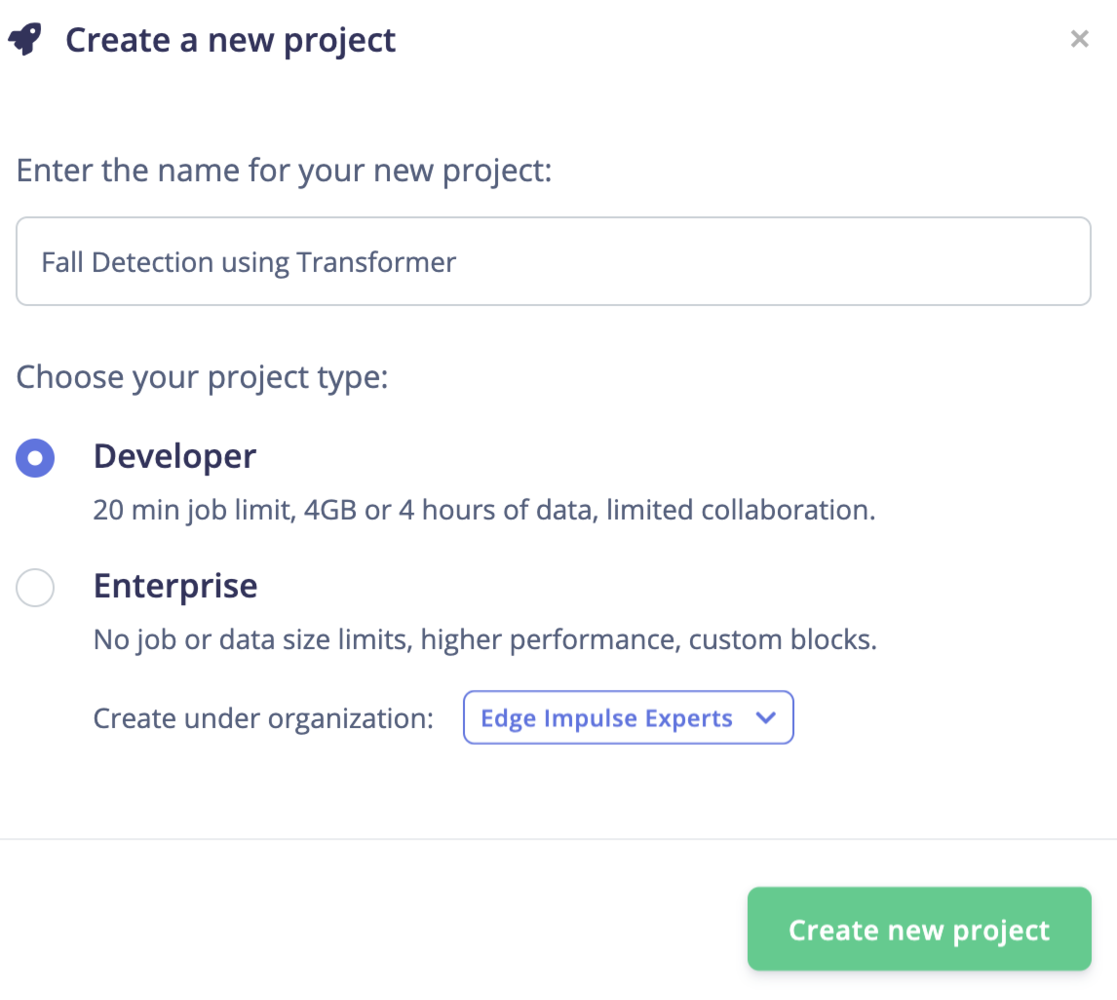Click the empty area right of the name text
This screenshot has width=1117, height=1000.
(770, 262)
